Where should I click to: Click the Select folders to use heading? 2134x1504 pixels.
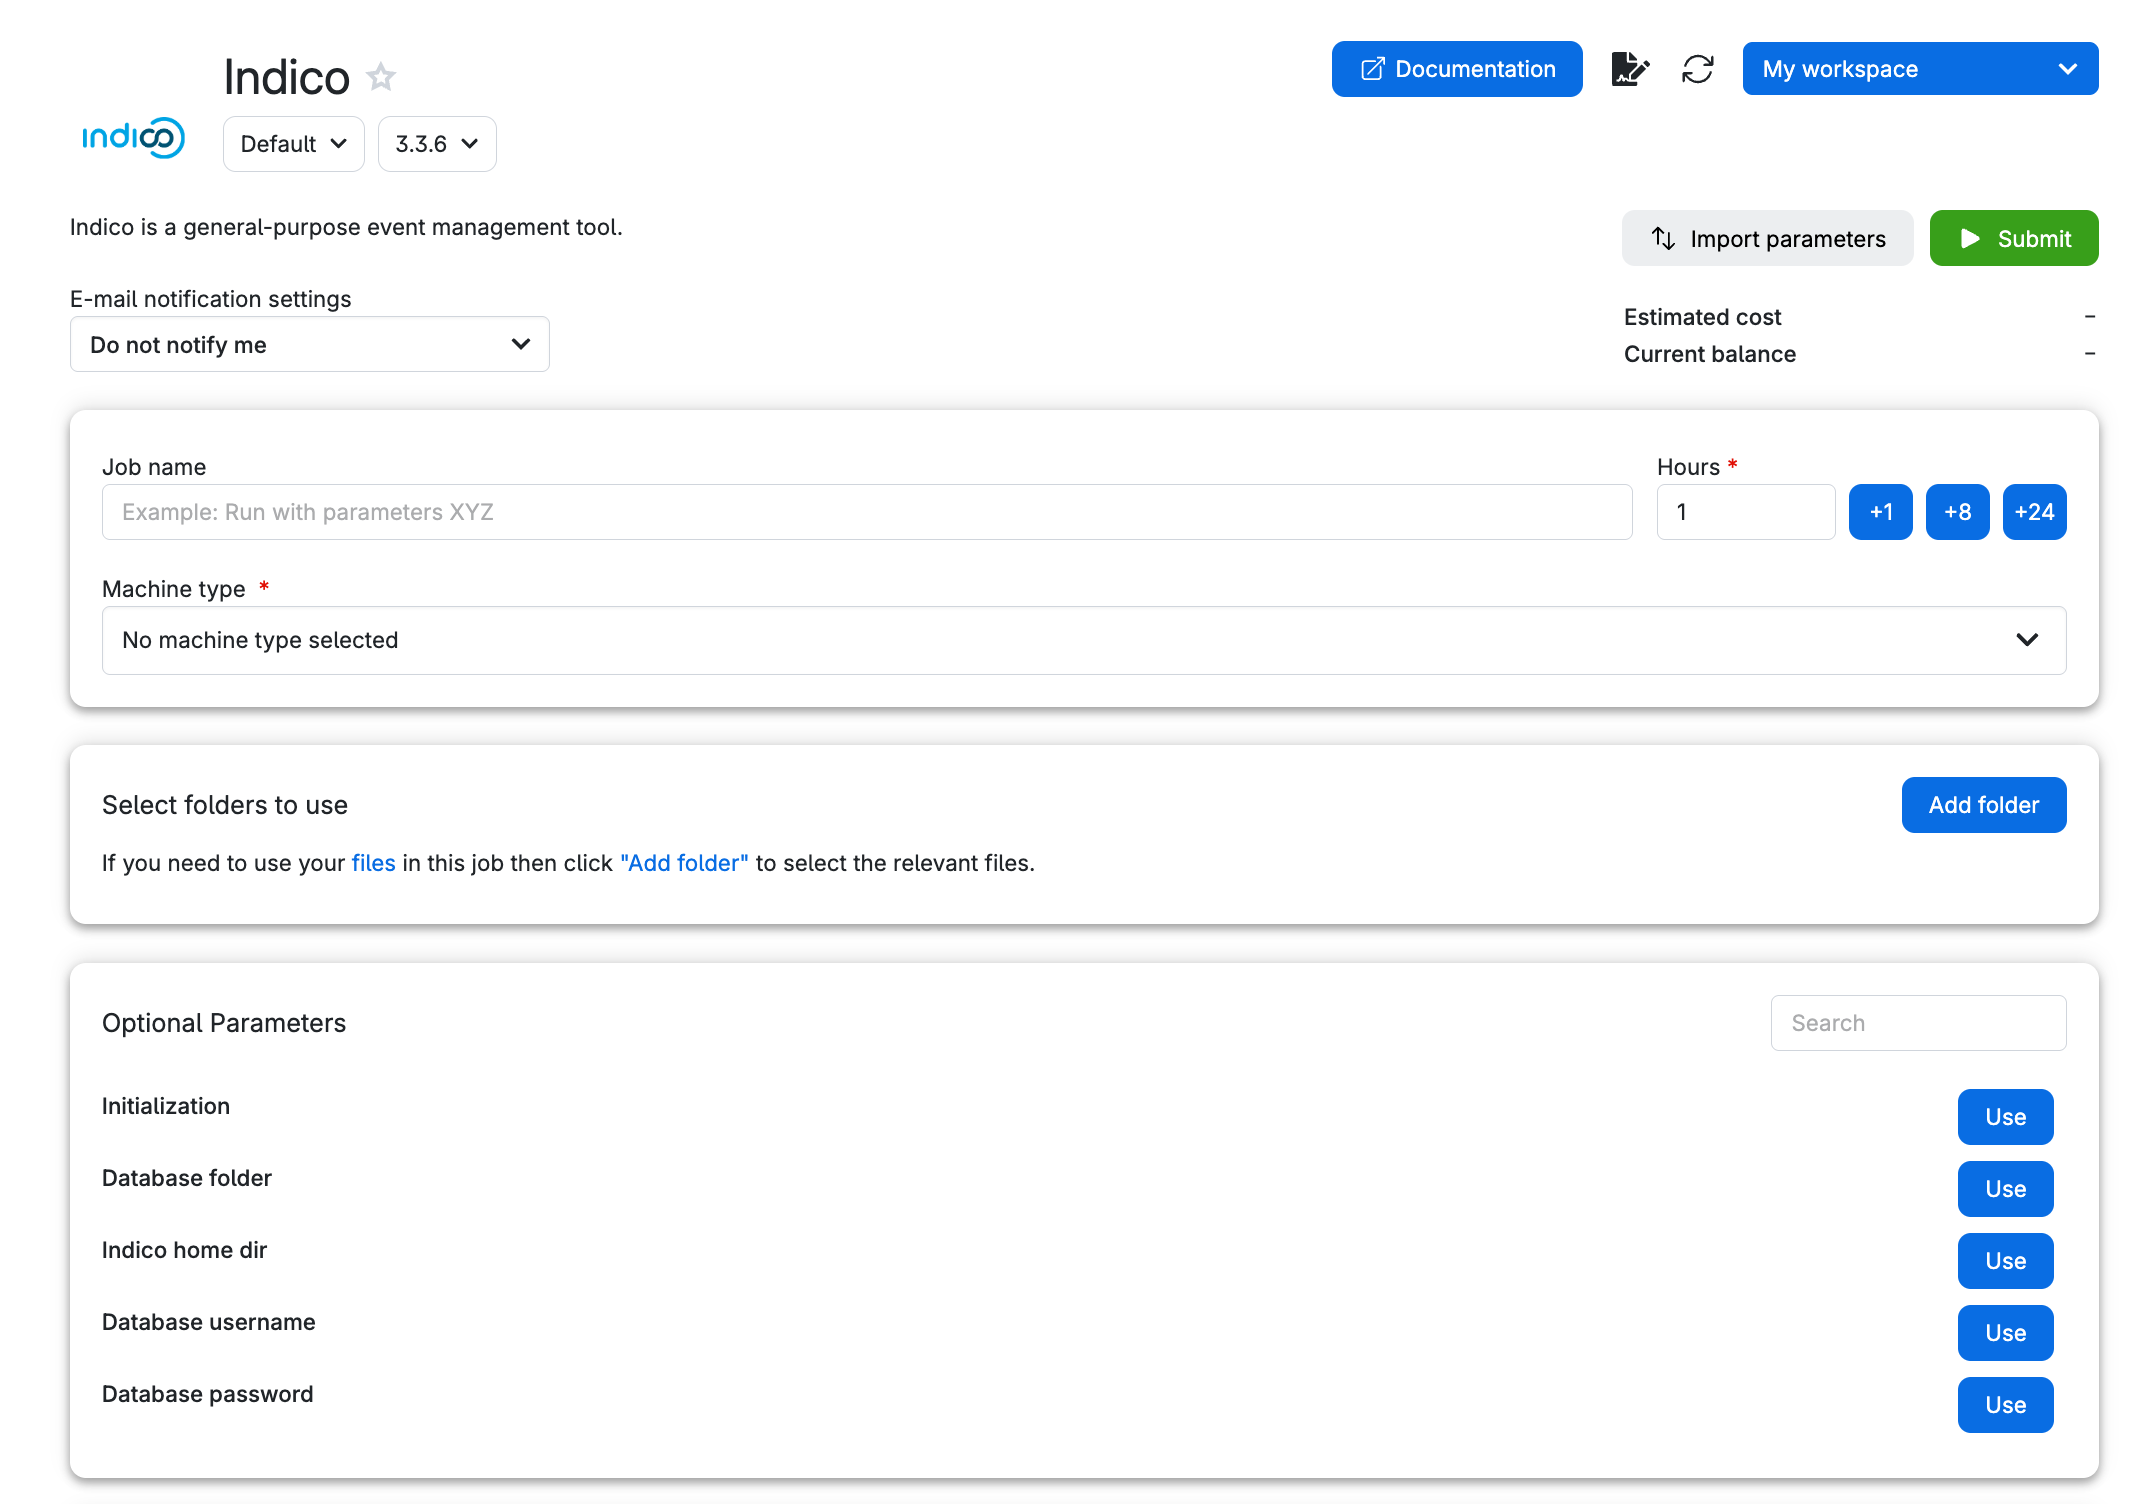pos(225,805)
